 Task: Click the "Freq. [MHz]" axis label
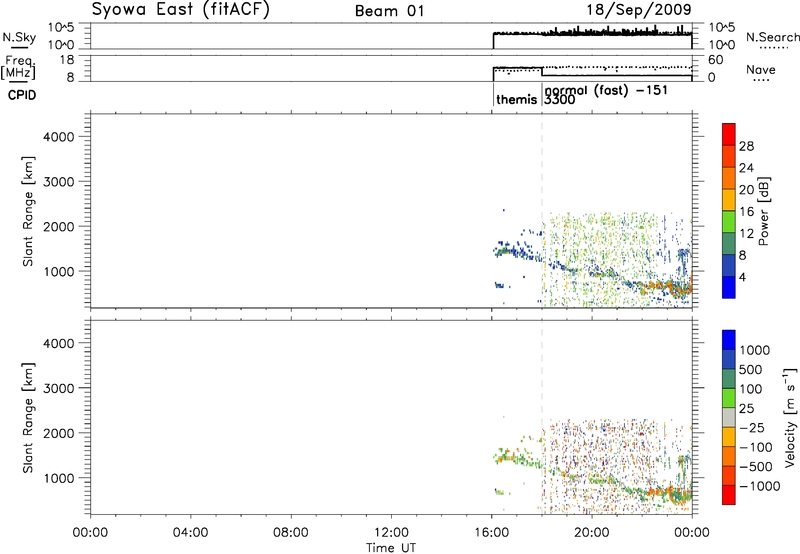tap(18, 67)
